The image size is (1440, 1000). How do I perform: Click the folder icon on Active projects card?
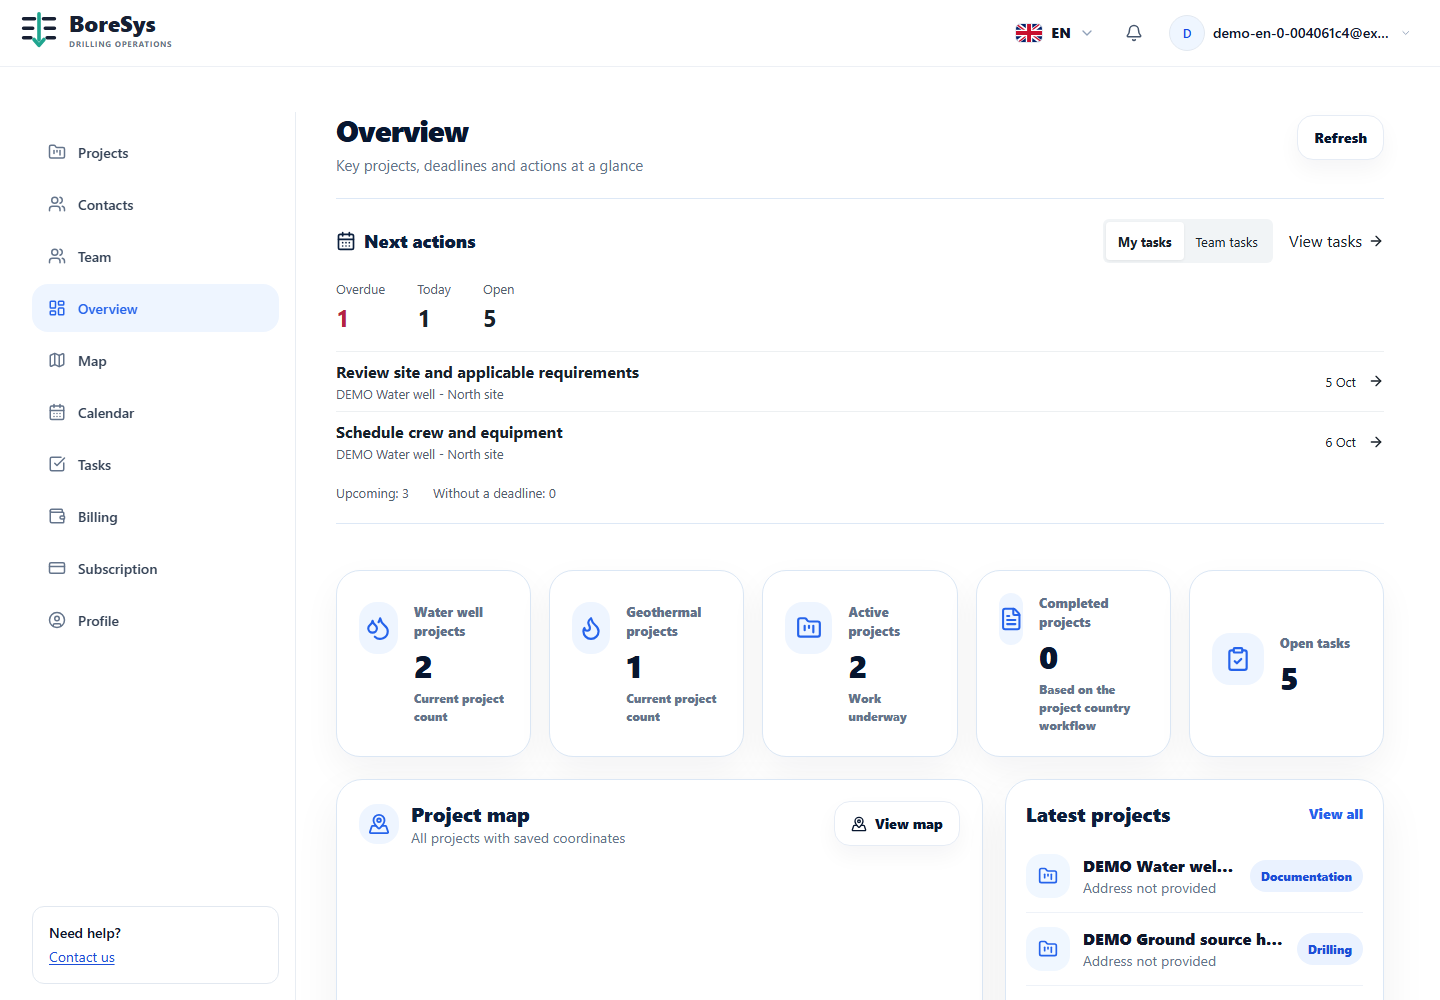[808, 628]
